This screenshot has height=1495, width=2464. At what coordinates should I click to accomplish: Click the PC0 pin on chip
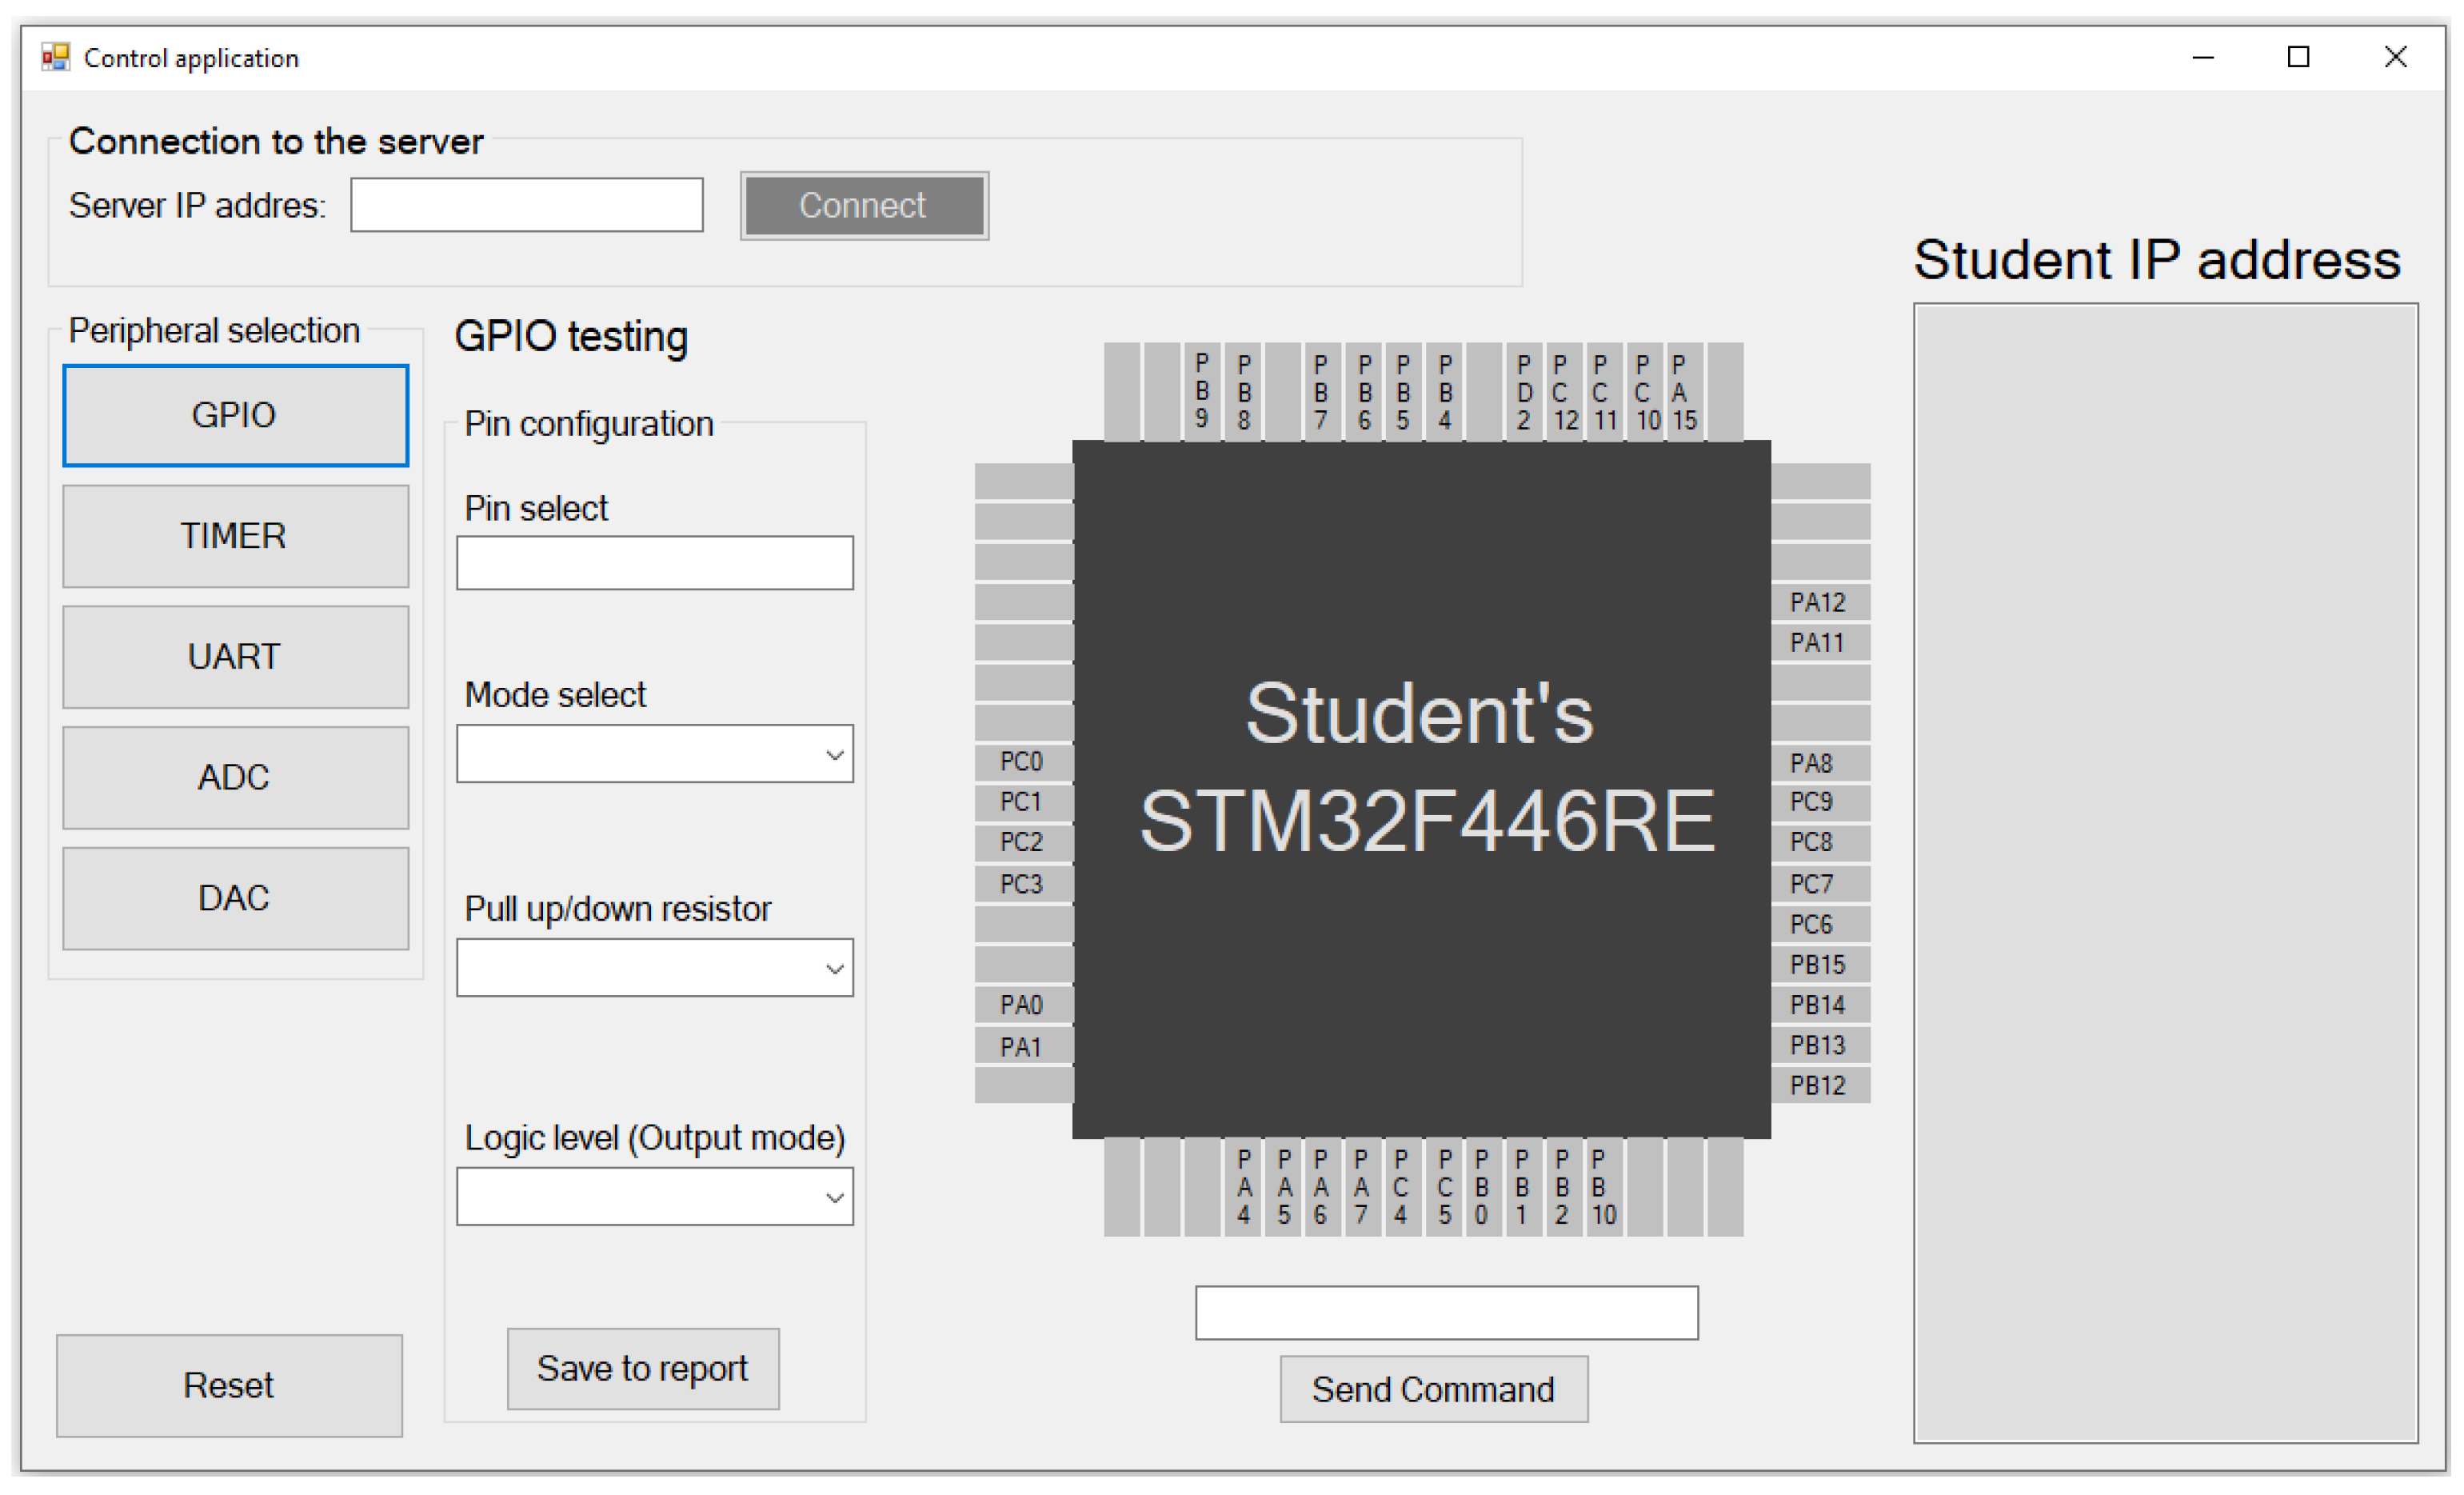[x=1022, y=762]
